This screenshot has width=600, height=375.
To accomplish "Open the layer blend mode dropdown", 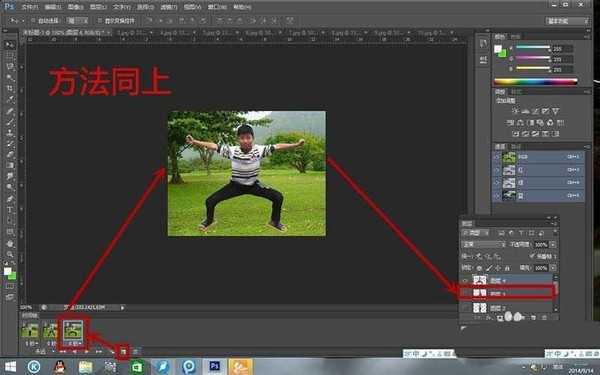I will click(x=484, y=244).
